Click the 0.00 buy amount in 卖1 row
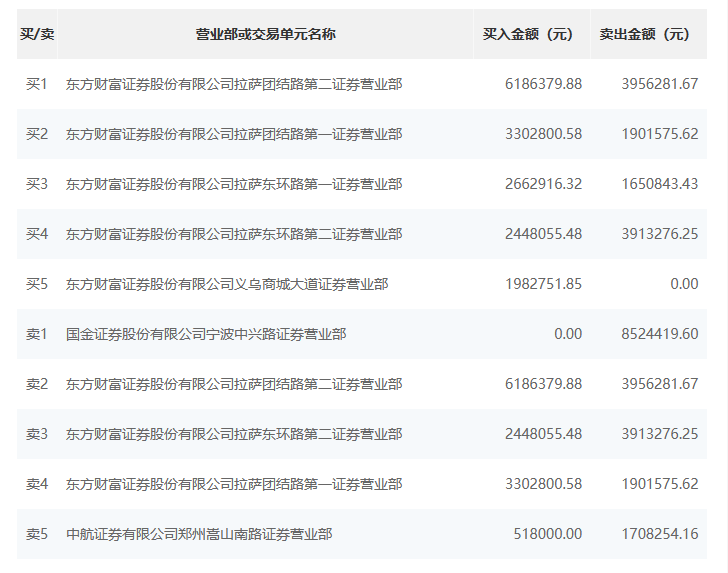The height and width of the screenshot is (573, 728). (568, 334)
